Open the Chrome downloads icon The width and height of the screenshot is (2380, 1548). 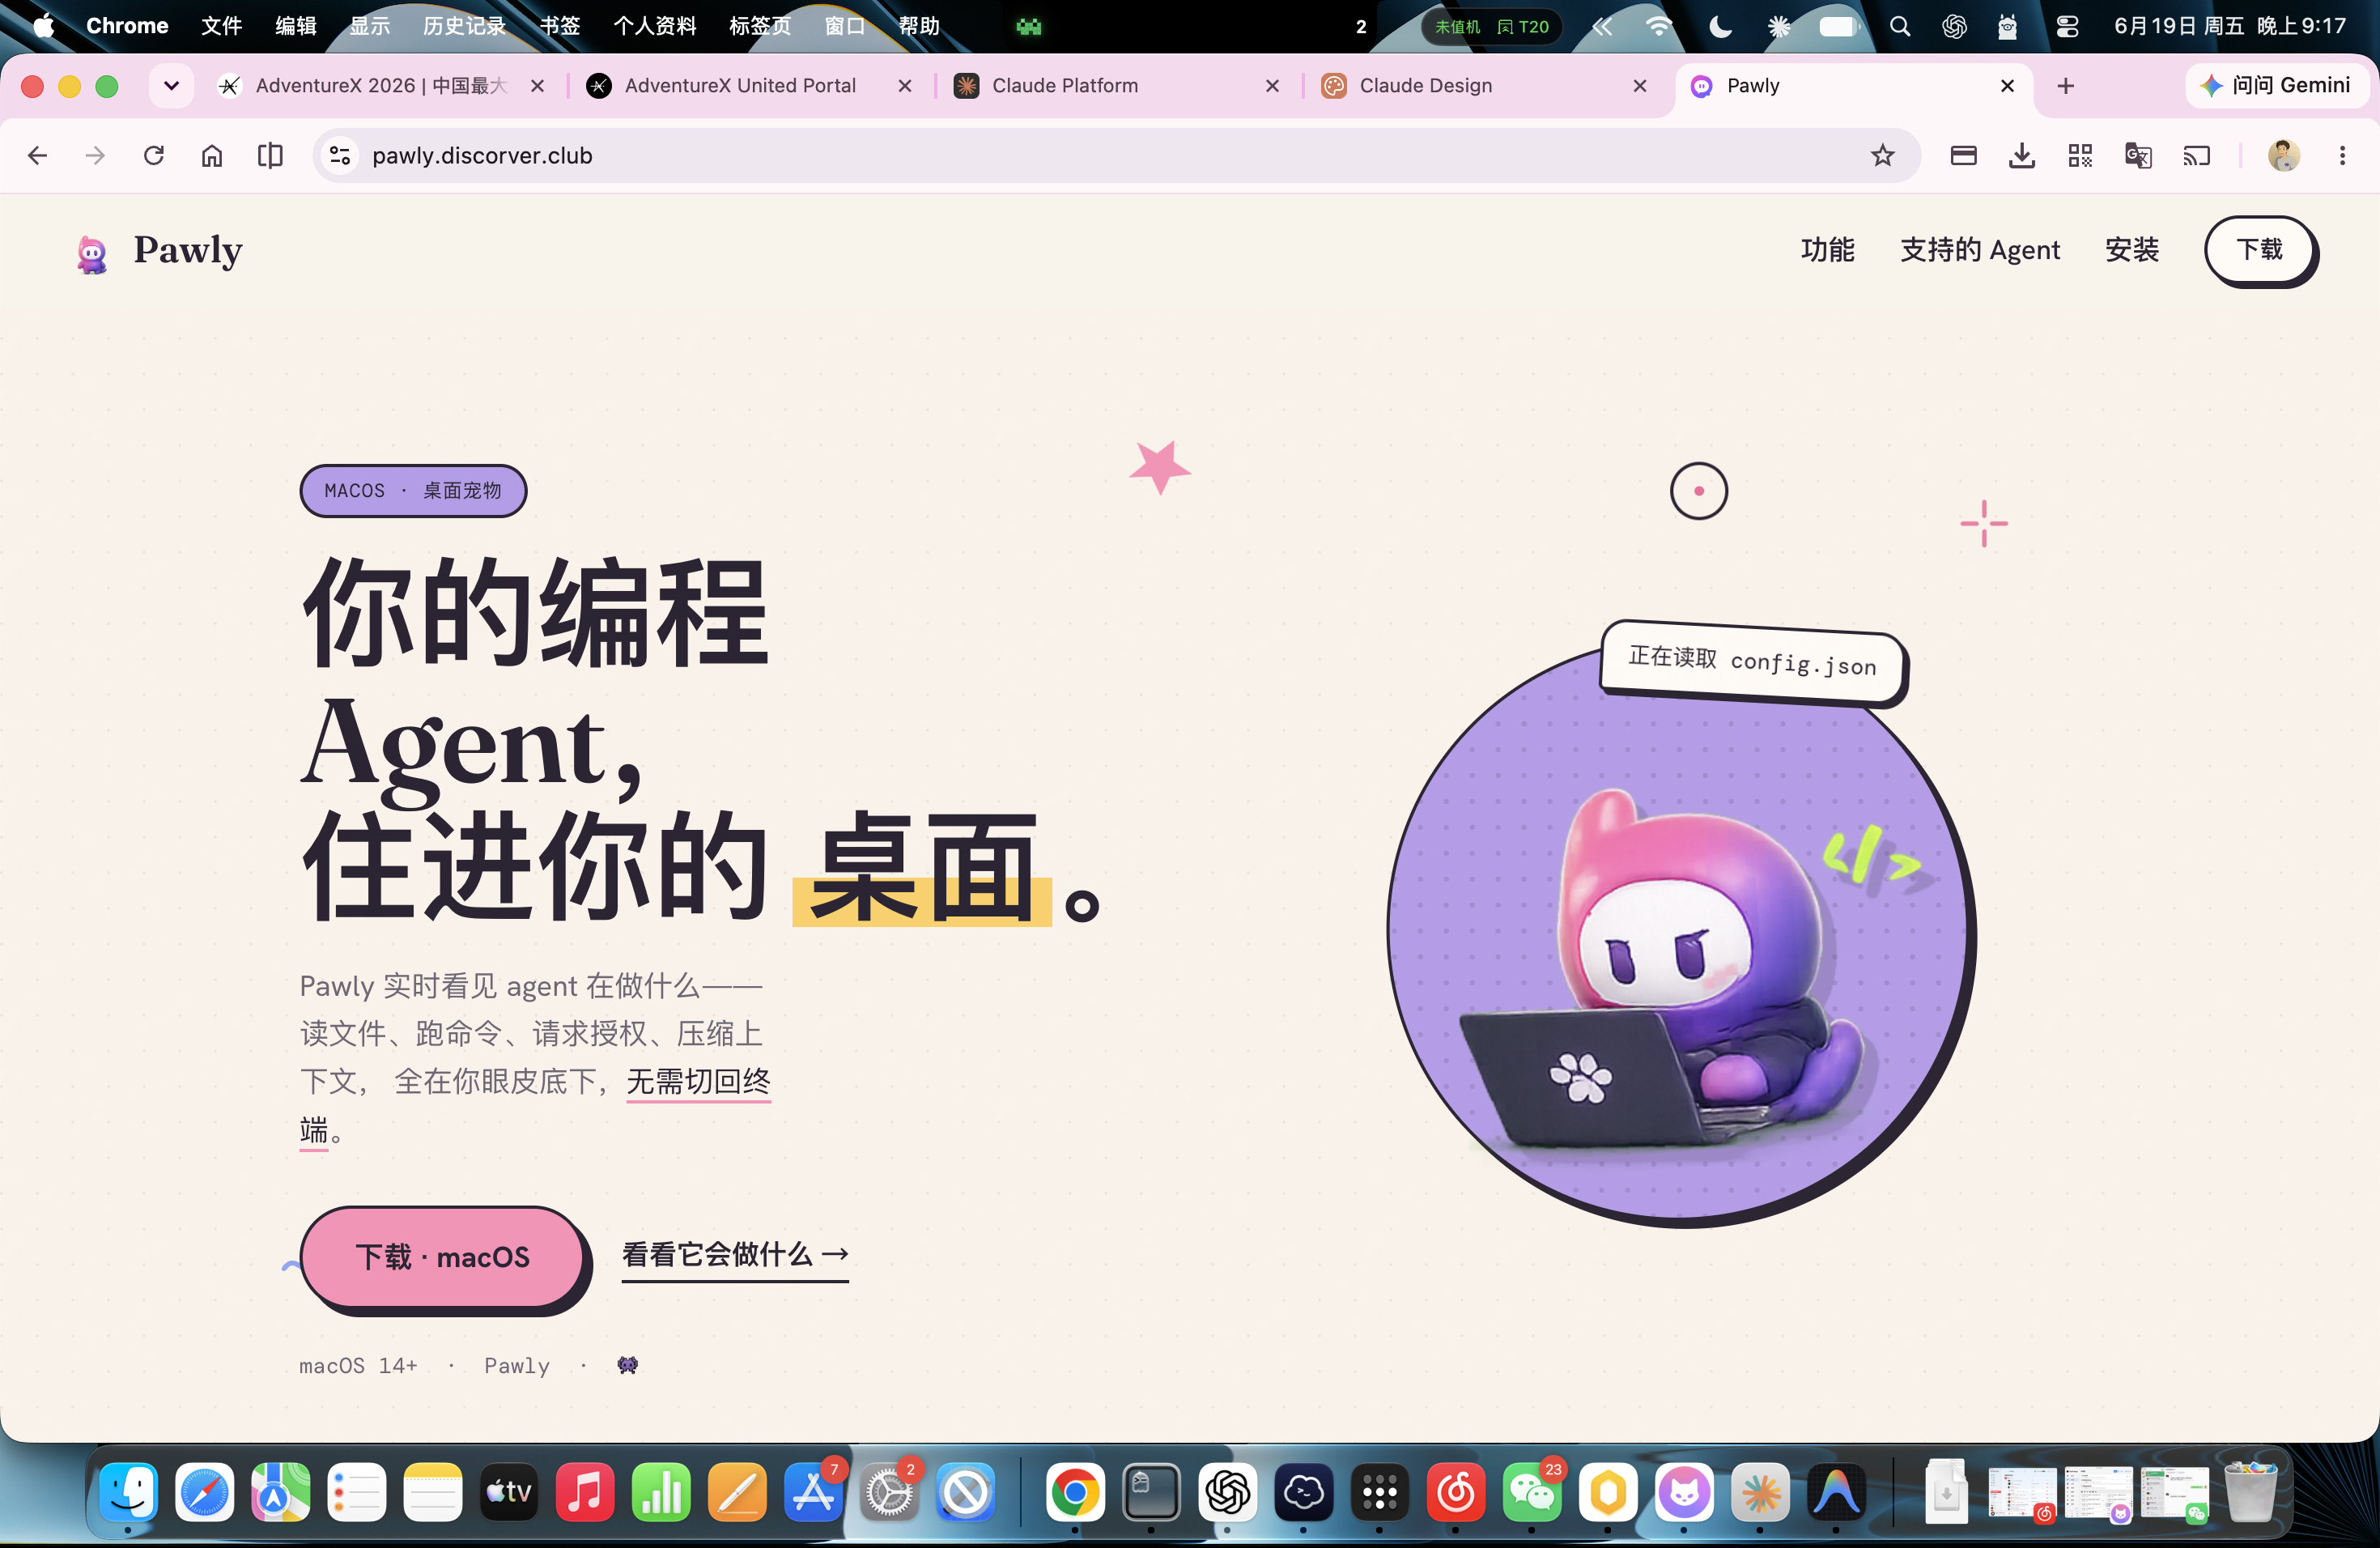(2021, 155)
